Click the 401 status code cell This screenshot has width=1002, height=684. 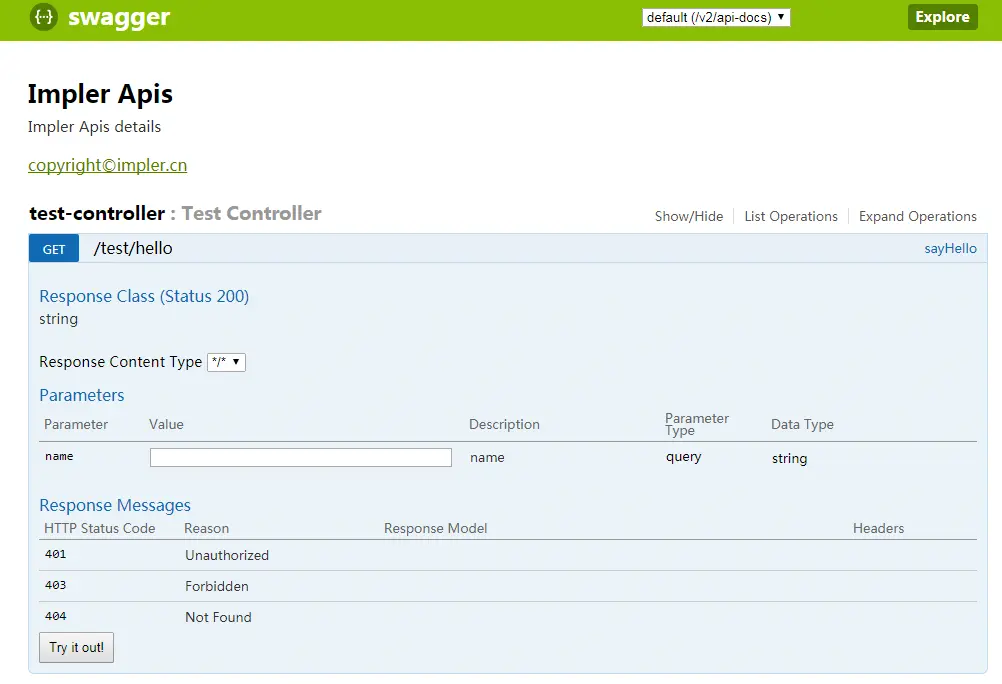(56, 554)
